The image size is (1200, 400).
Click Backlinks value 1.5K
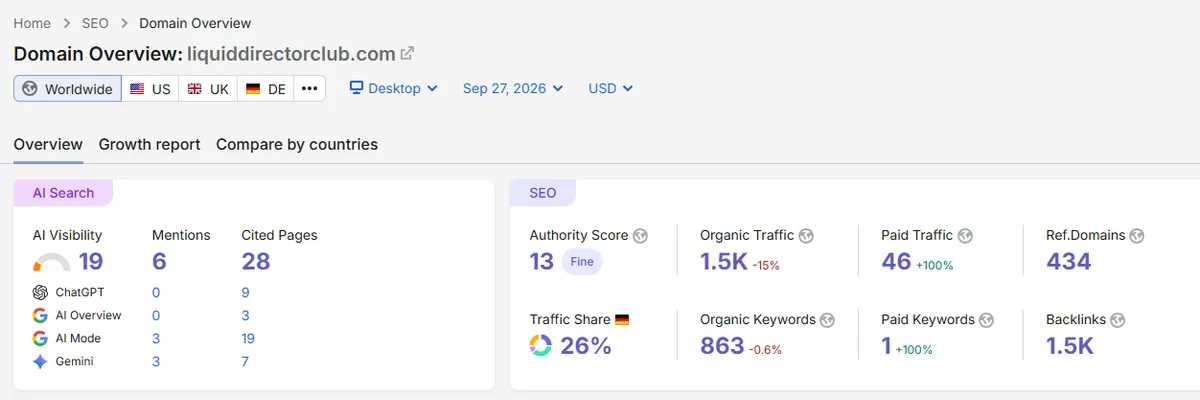click(1070, 346)
